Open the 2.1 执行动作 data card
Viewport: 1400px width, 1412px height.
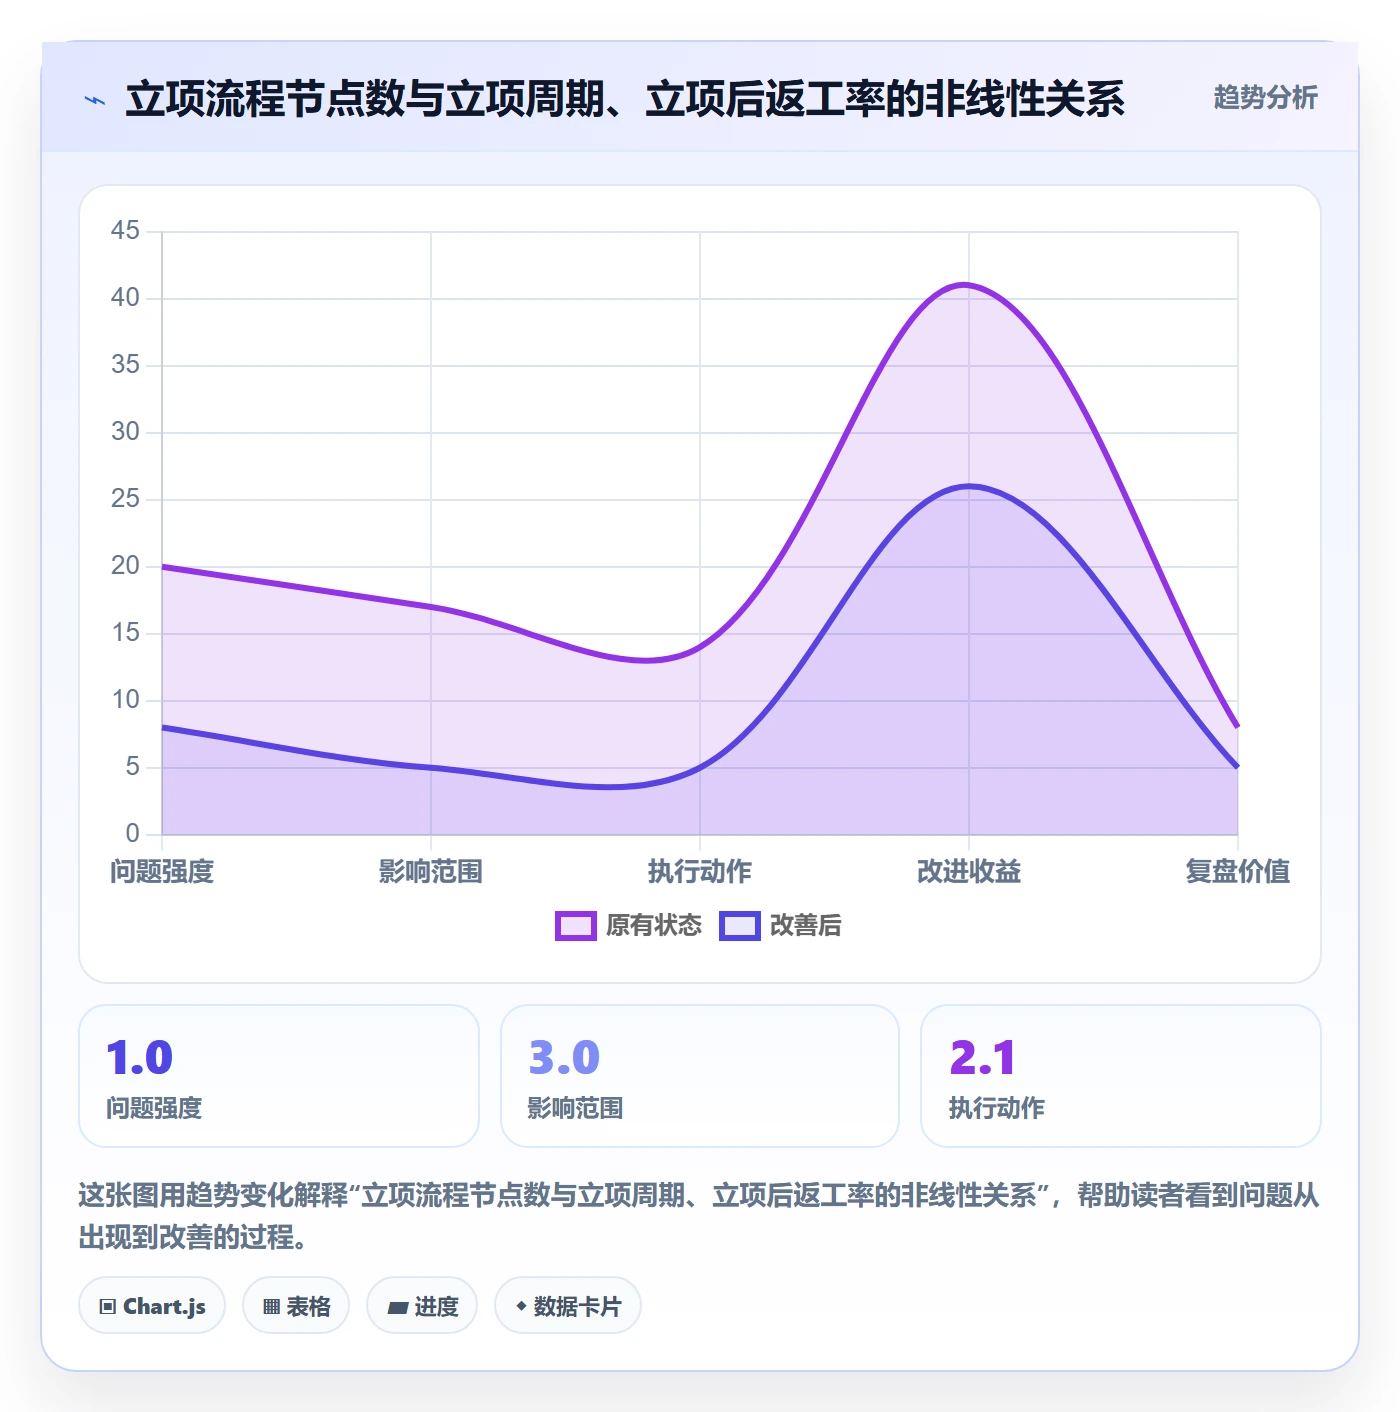1121,1076
